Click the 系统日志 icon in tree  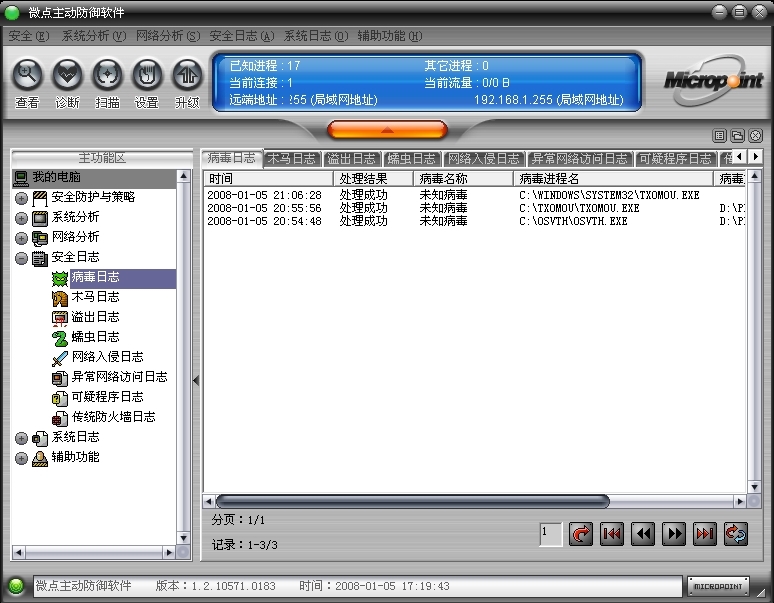(x=39, y=438)
